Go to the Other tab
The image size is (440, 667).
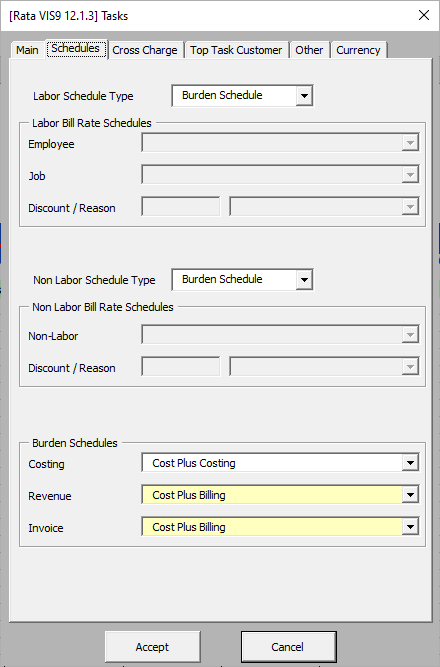click(x=309, y=50)
